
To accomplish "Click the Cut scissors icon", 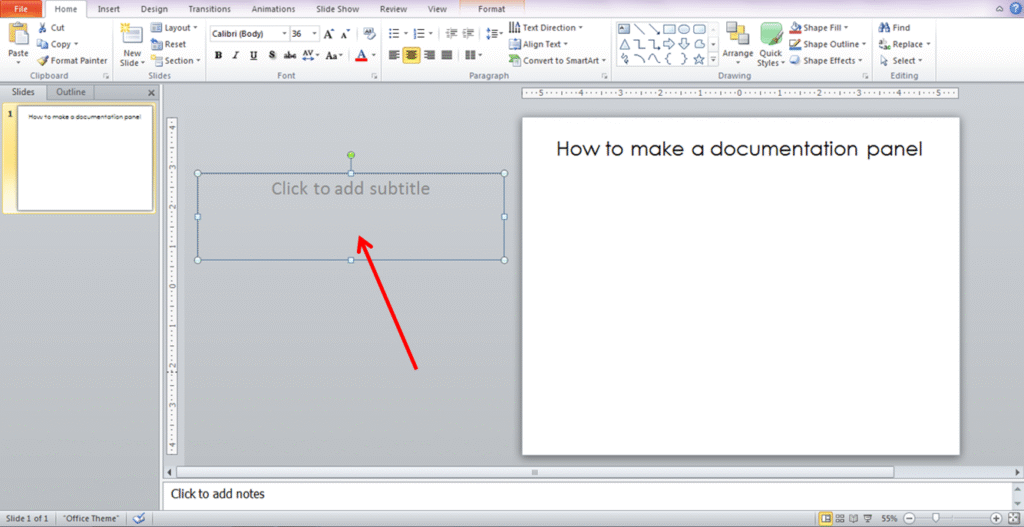I will tap(42, 28).
